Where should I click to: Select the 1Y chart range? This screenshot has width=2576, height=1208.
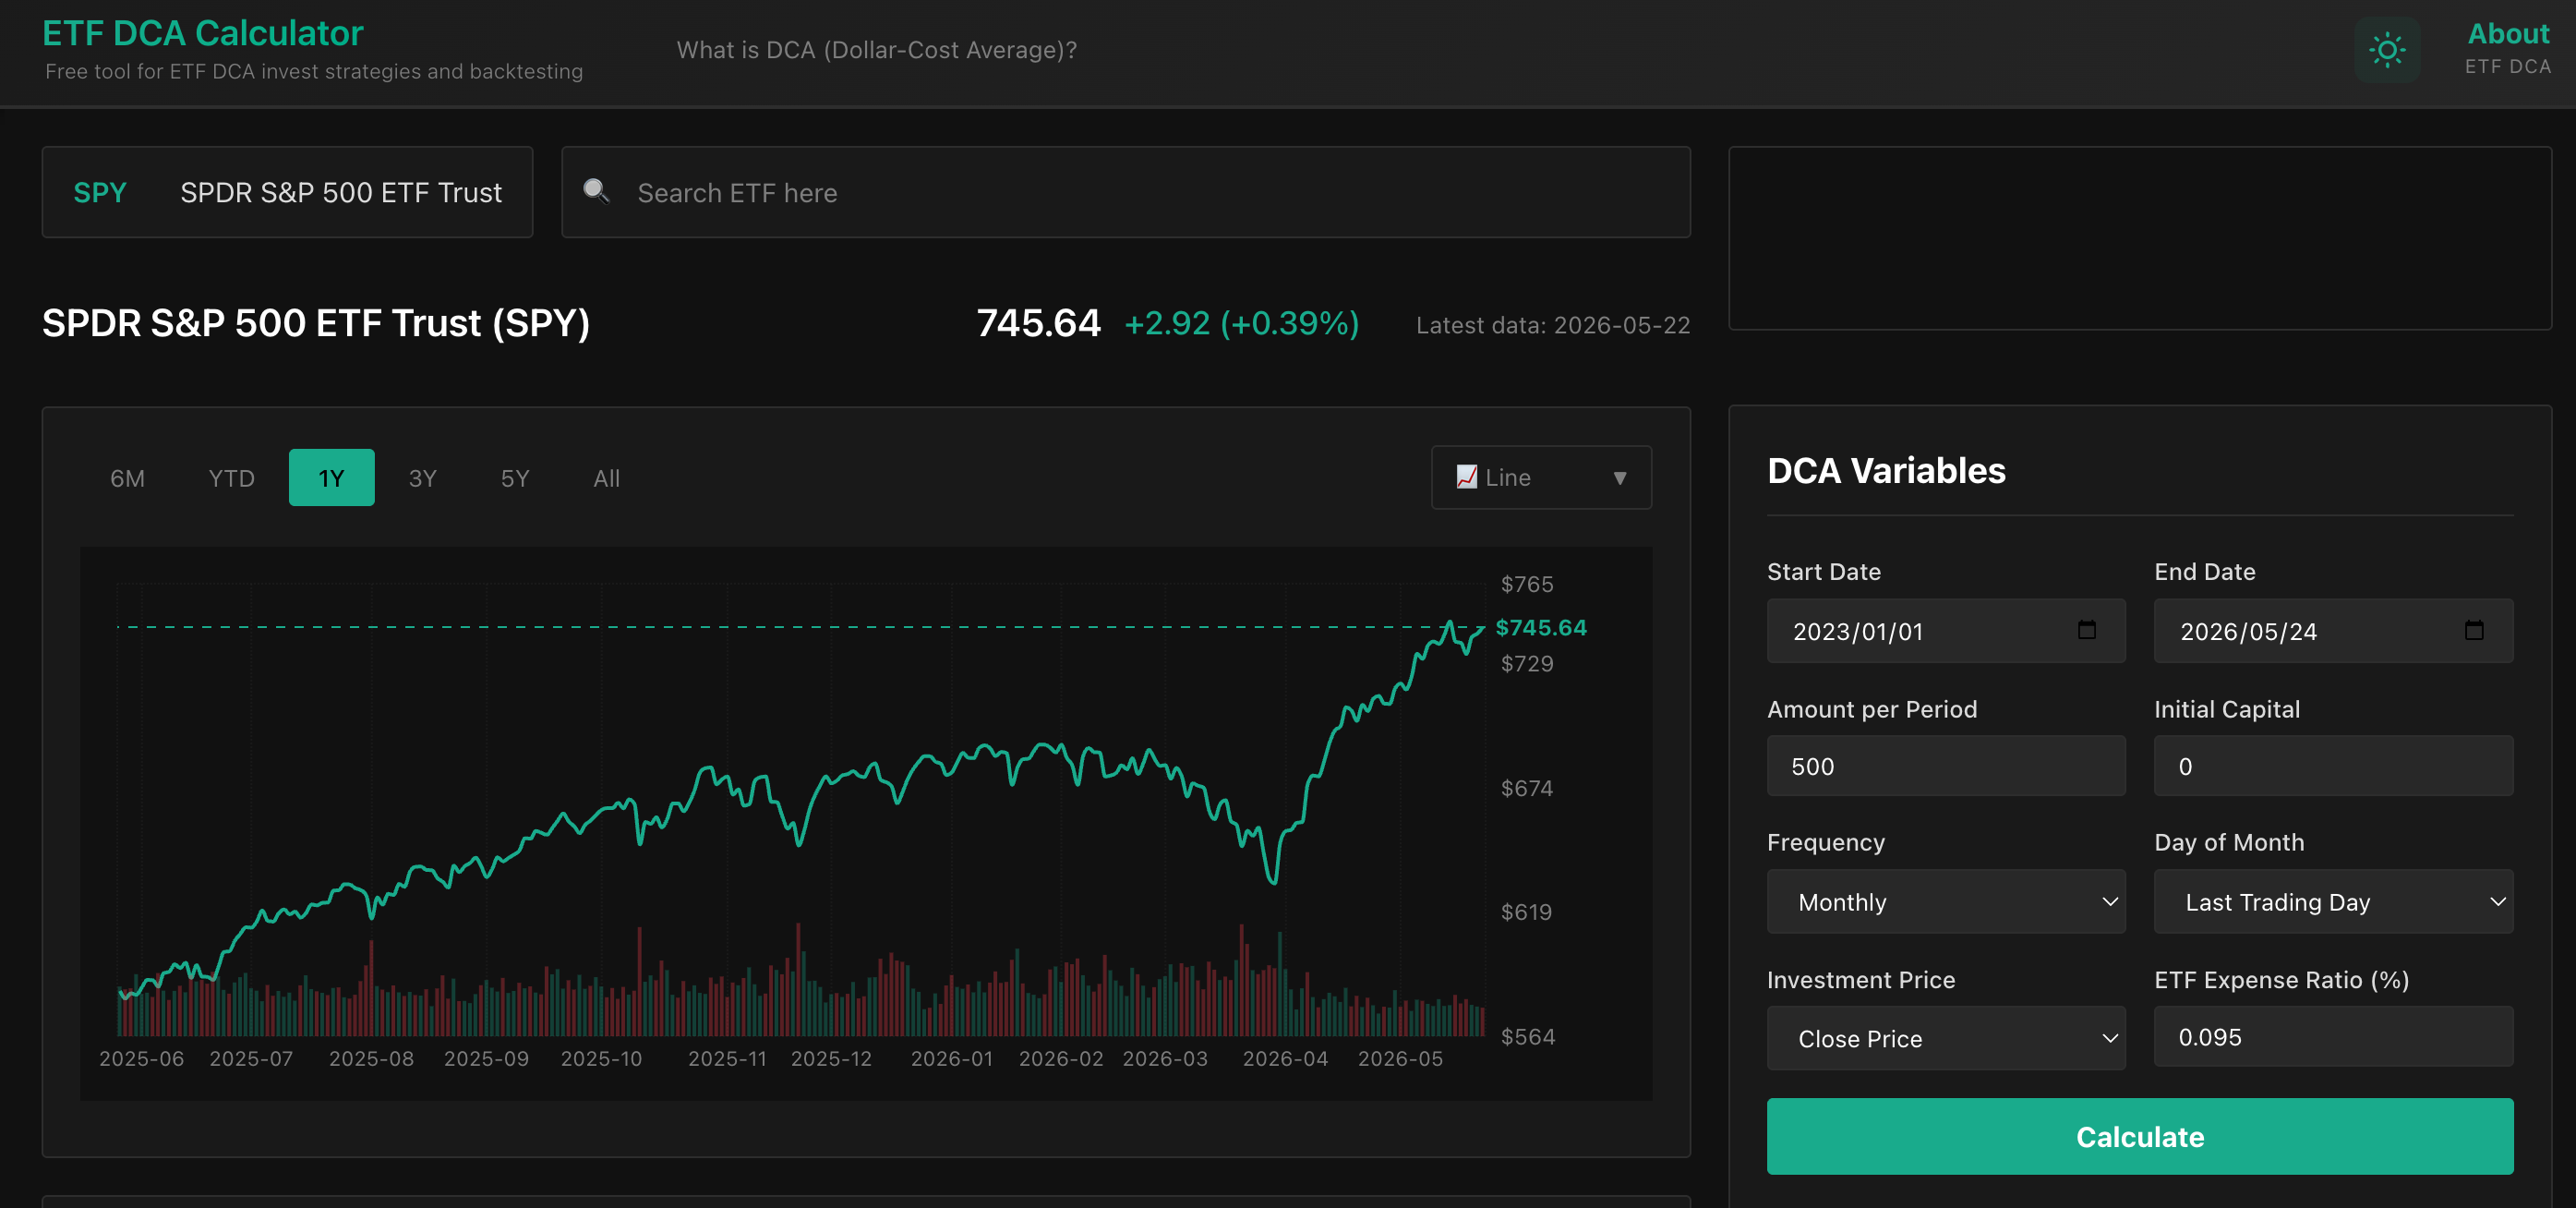(x=331, y=478)
